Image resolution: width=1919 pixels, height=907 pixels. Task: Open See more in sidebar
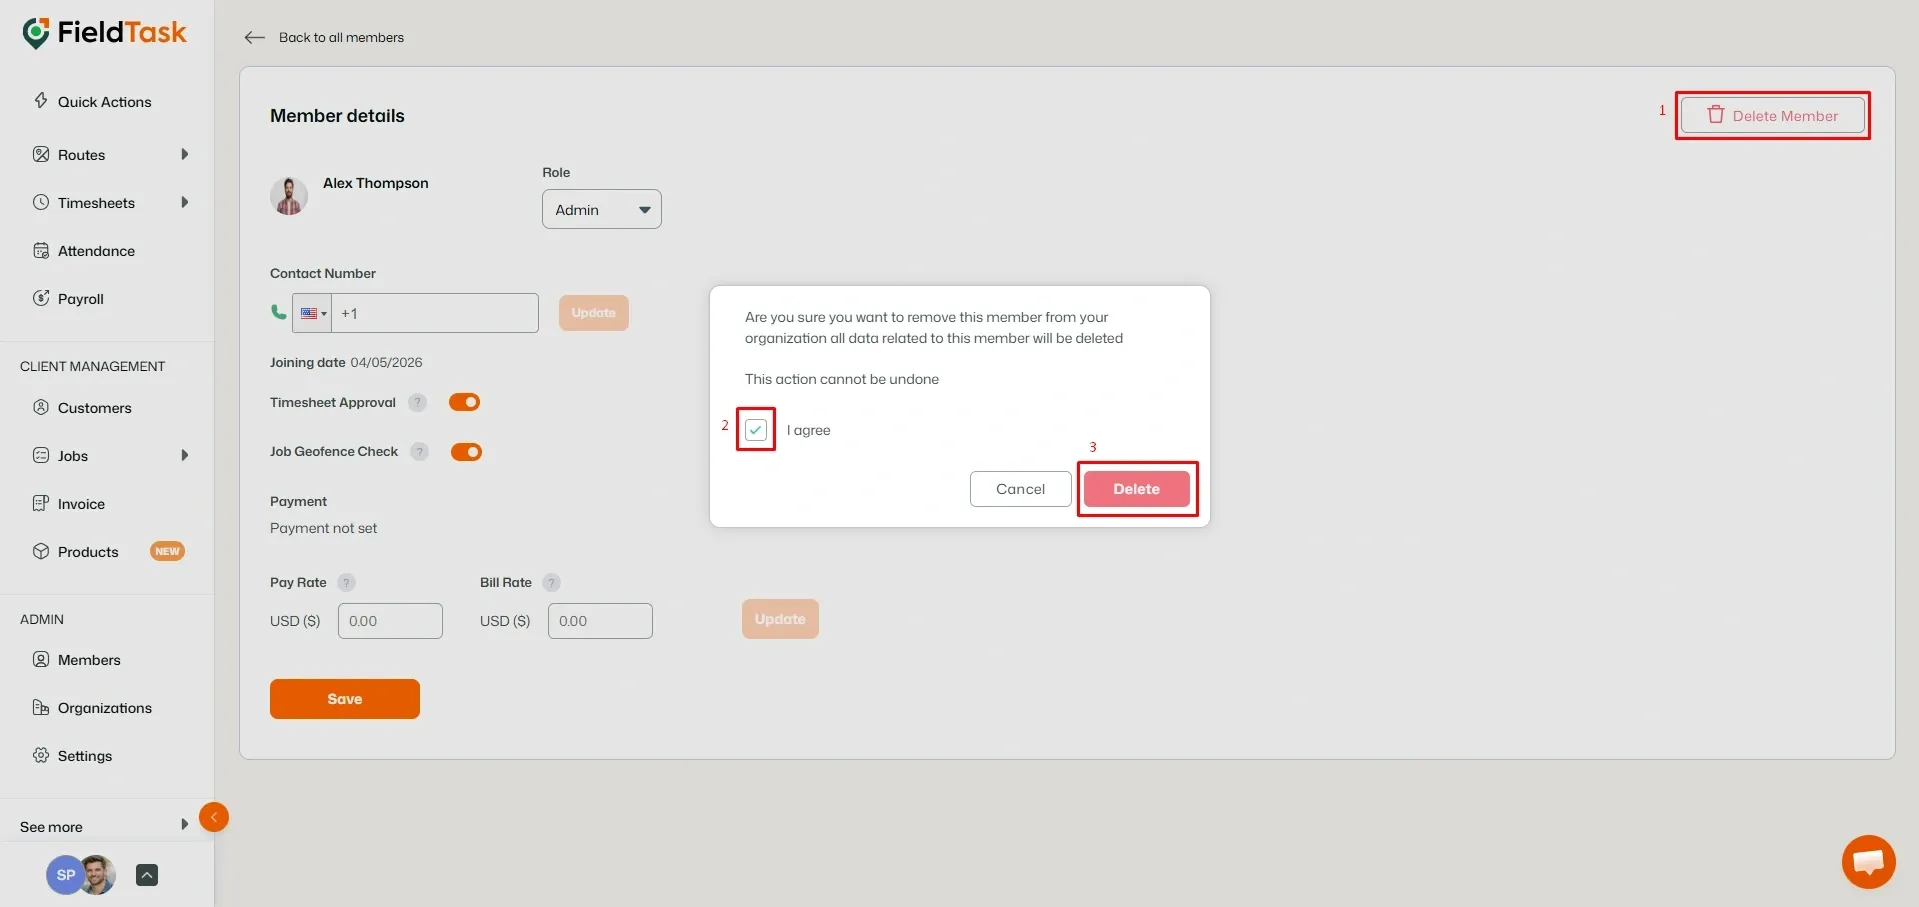[51, 827]
